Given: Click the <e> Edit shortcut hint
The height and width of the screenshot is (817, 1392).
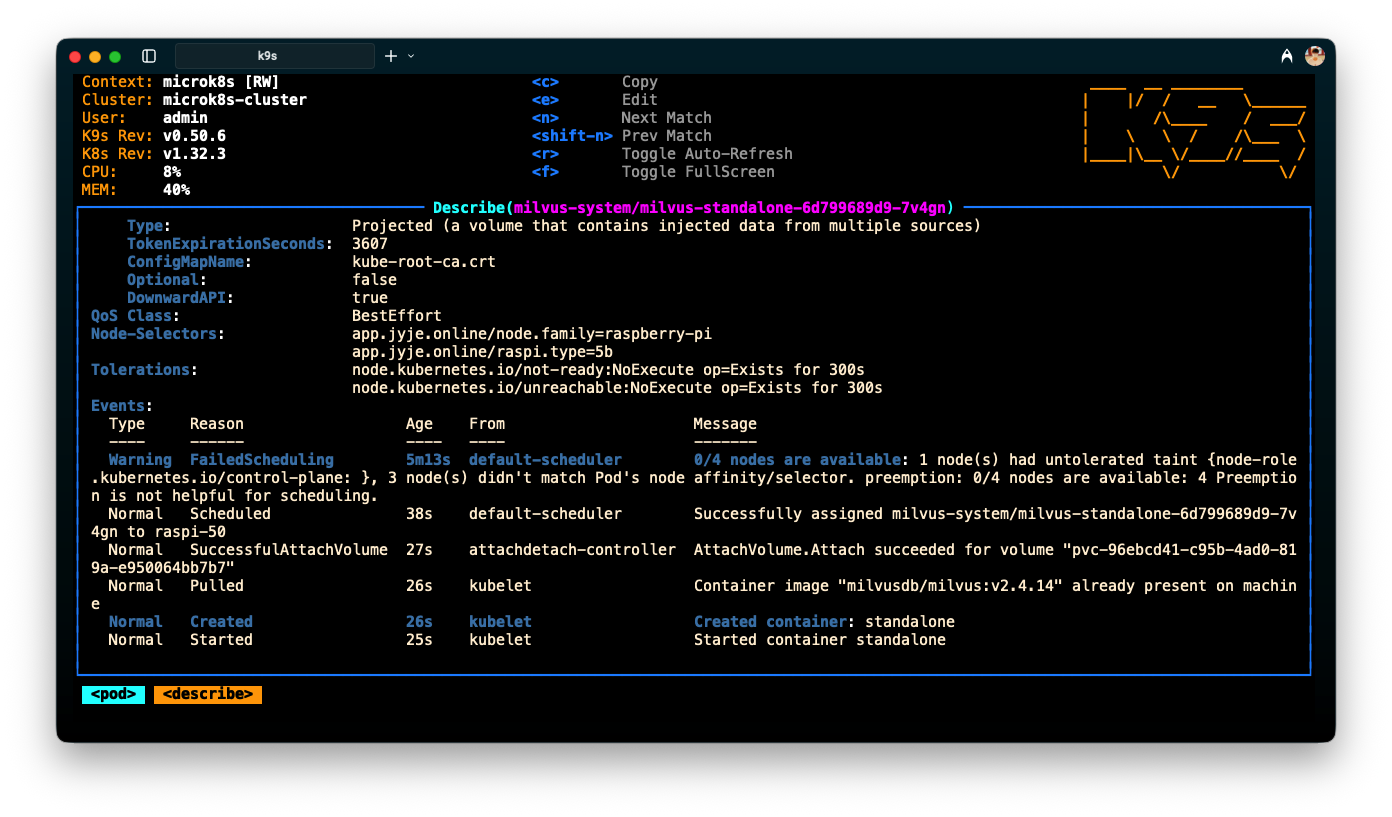Looking at the screenshot, I should (x=595, y=100).
